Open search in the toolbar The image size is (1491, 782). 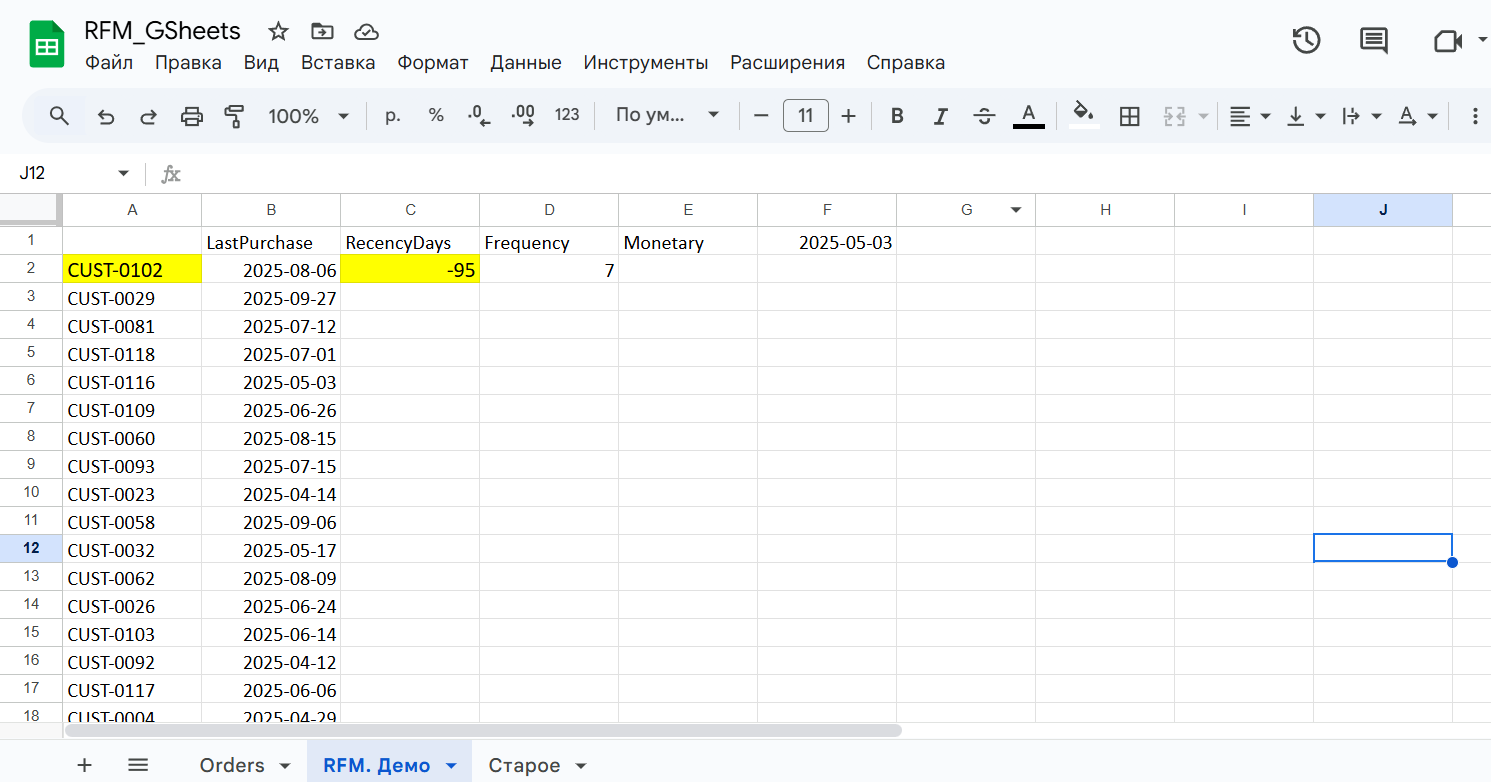[x=59, y=116]
